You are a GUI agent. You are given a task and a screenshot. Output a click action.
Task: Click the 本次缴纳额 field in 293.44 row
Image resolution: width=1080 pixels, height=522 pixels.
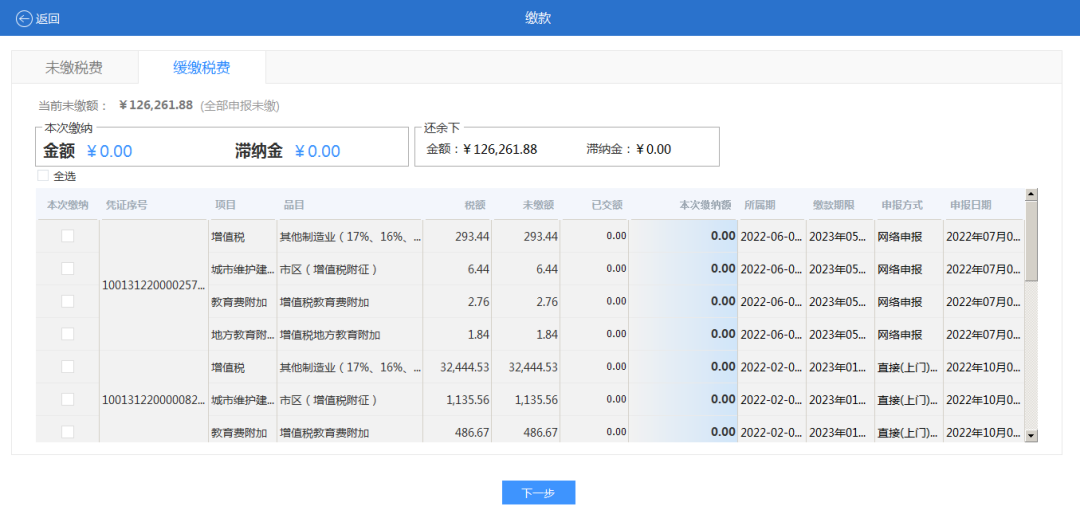click(683, 236)
